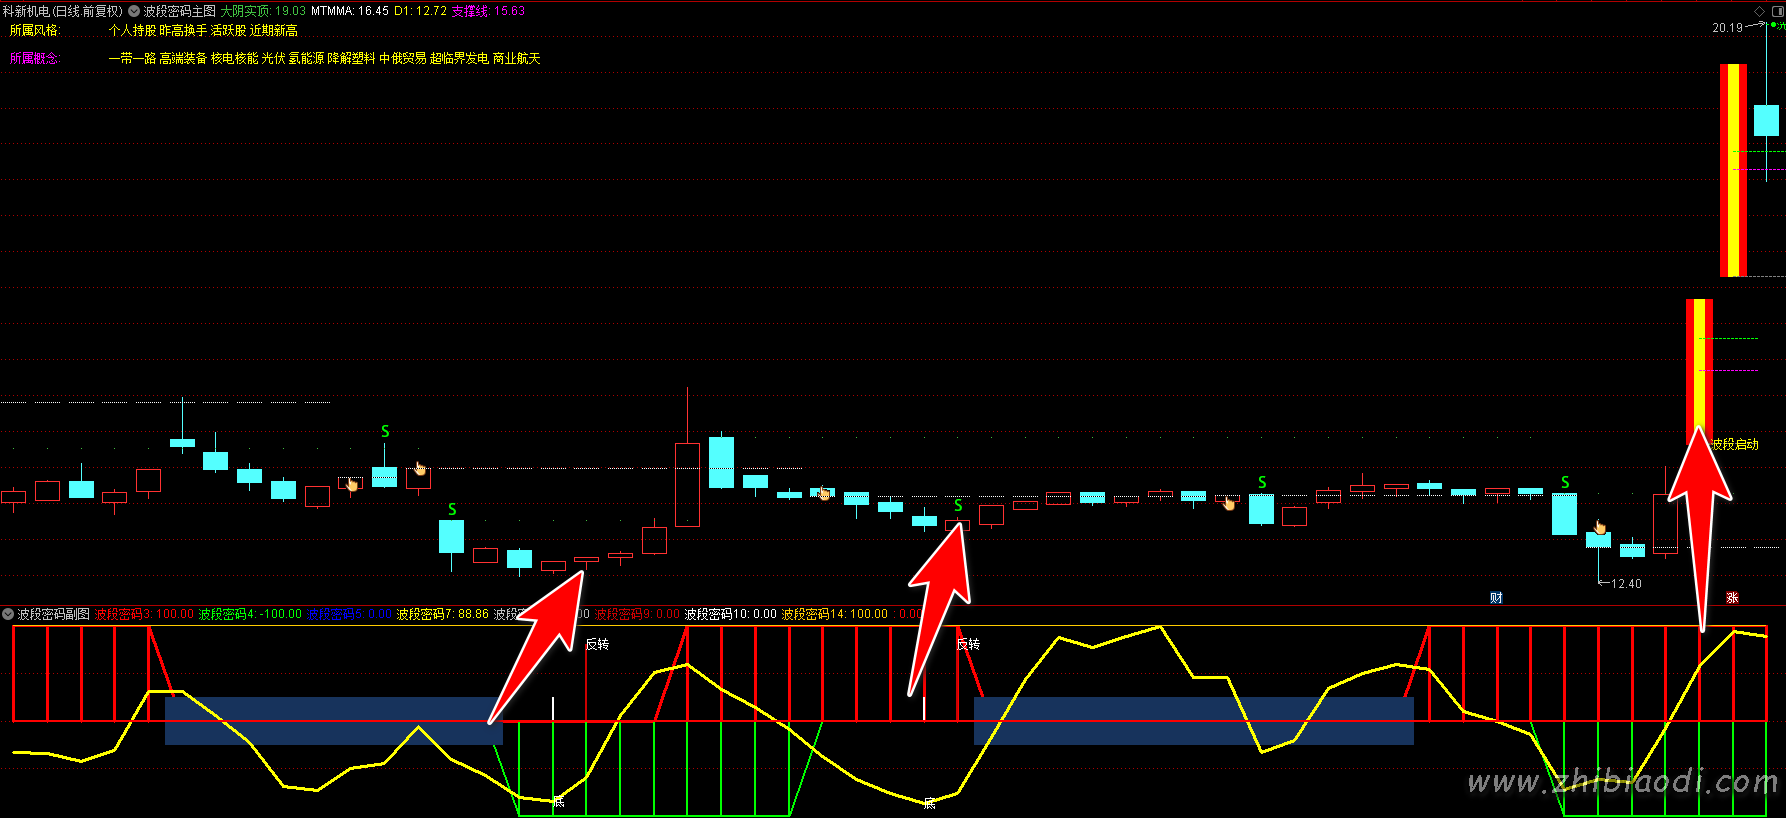Click the 支撑线: 15.63 value

pyautogui.click(x=488, y=11)
